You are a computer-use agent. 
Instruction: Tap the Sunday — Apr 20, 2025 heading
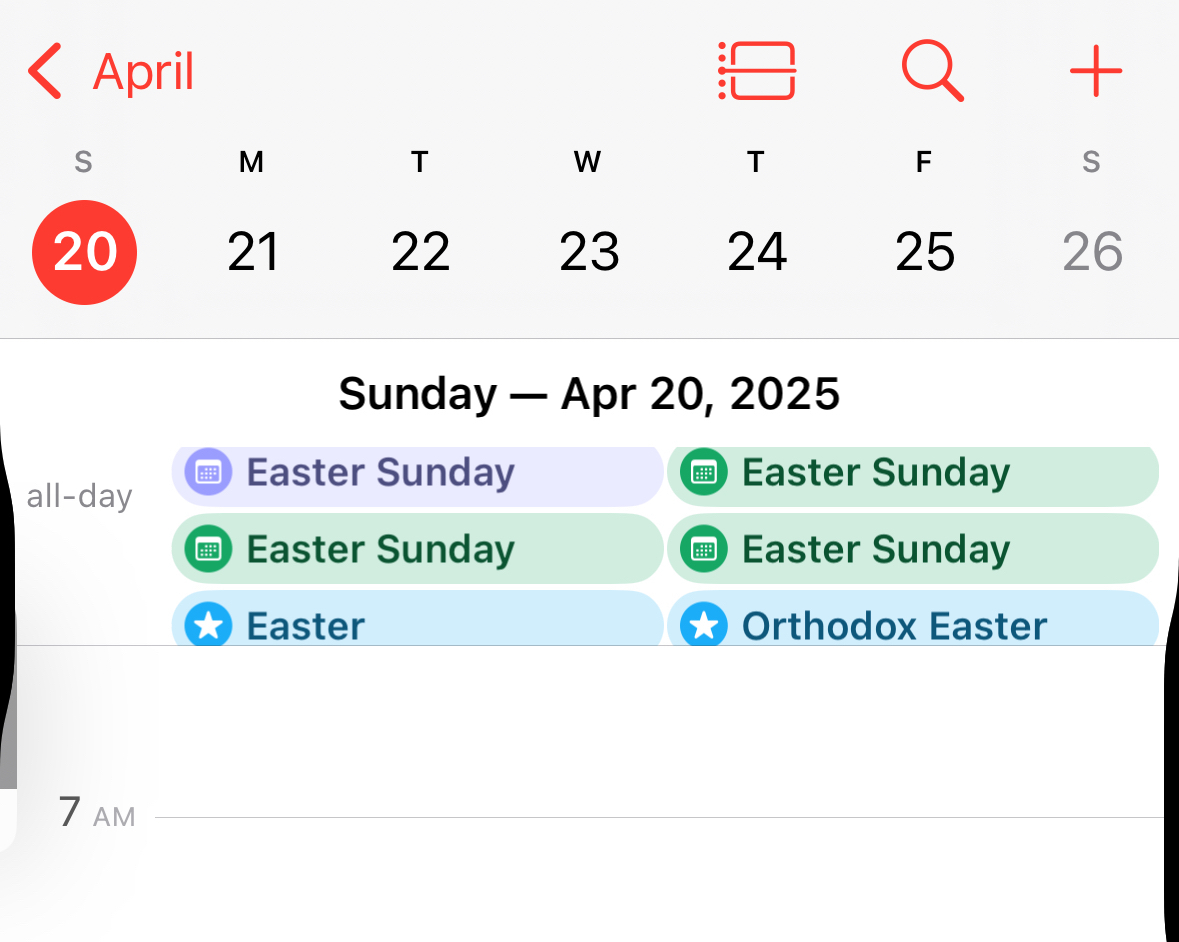click(589, 394)
